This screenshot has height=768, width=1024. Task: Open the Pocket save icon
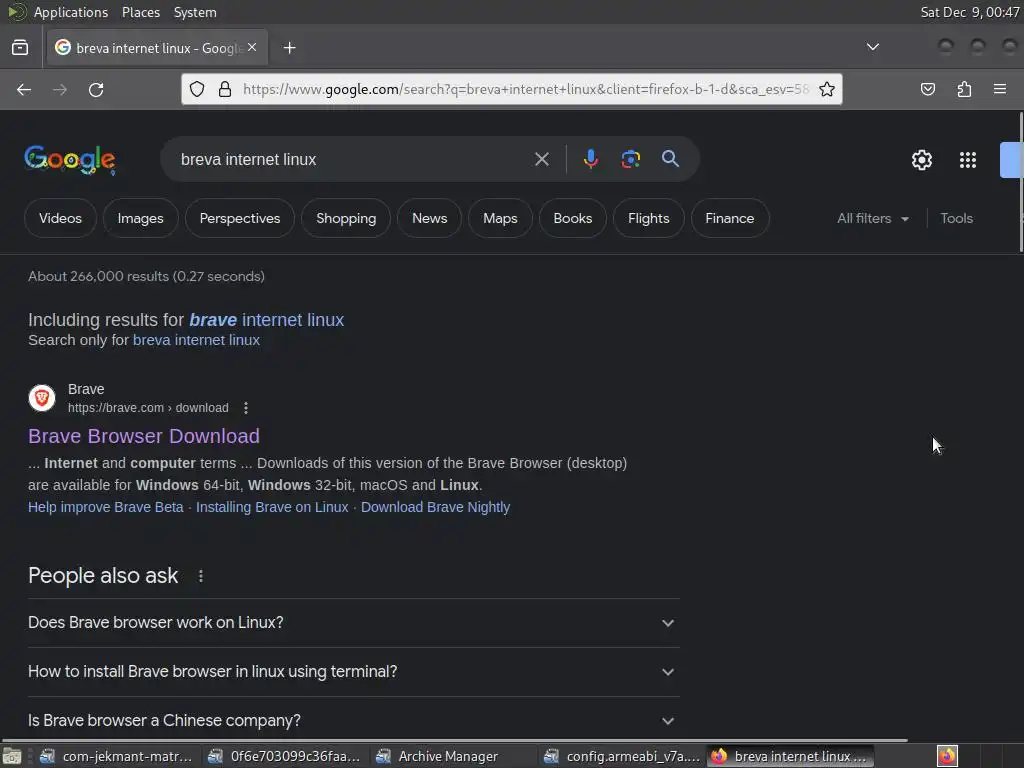tap(927, 89)
